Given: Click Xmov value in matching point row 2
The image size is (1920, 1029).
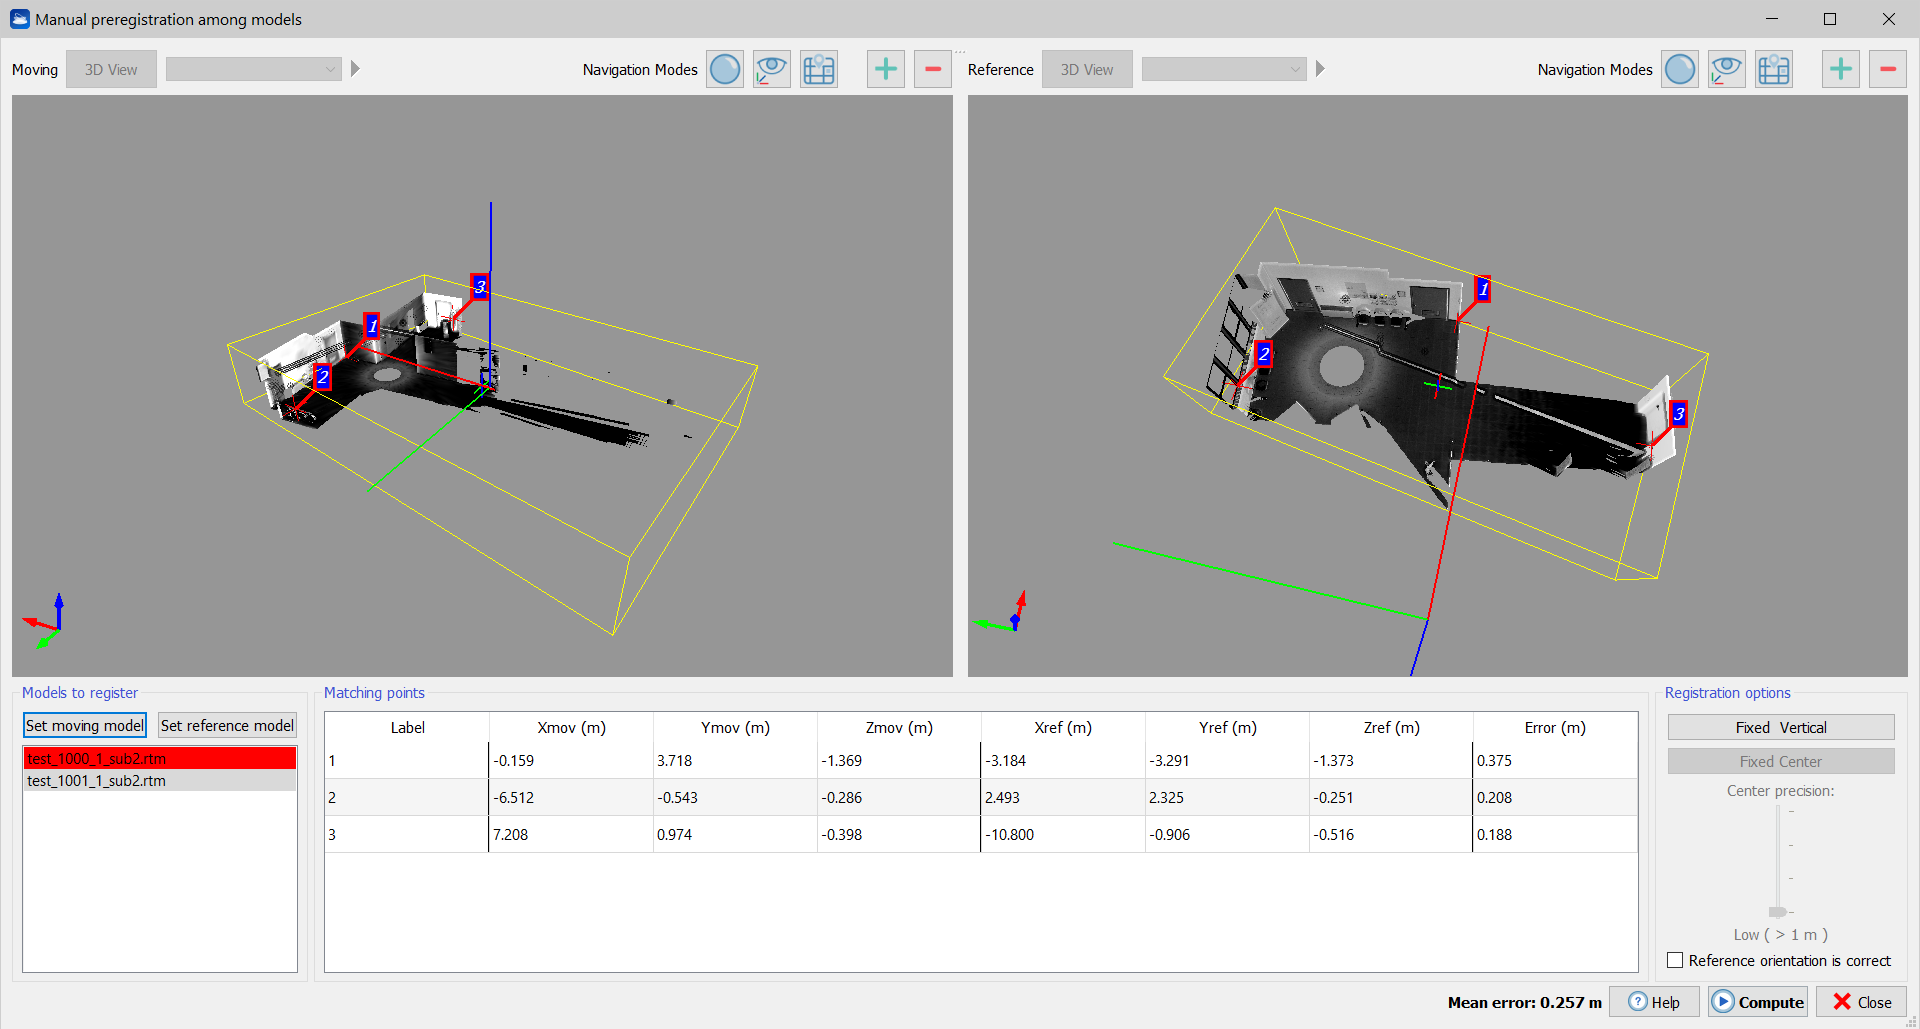Looking at the screenshot, I should point(570,798).
